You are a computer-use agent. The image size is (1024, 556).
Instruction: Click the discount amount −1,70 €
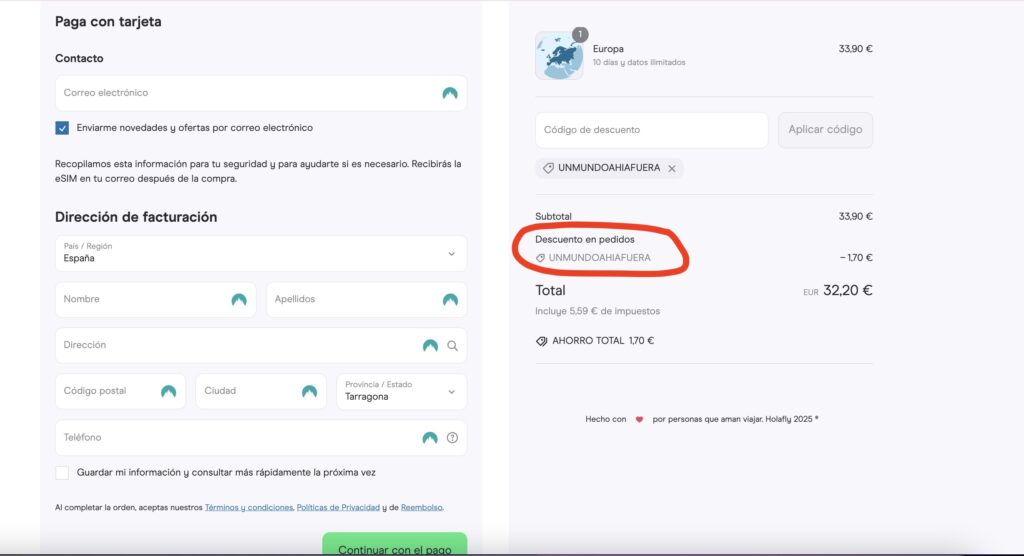click(856, 258)
